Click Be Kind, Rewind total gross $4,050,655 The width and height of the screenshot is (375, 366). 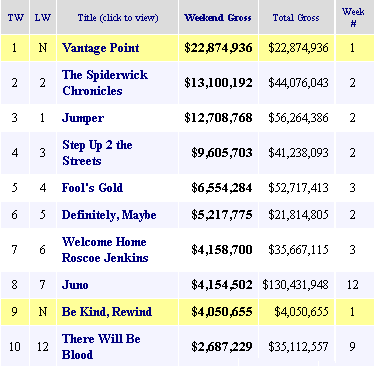(x=301, y=312)
